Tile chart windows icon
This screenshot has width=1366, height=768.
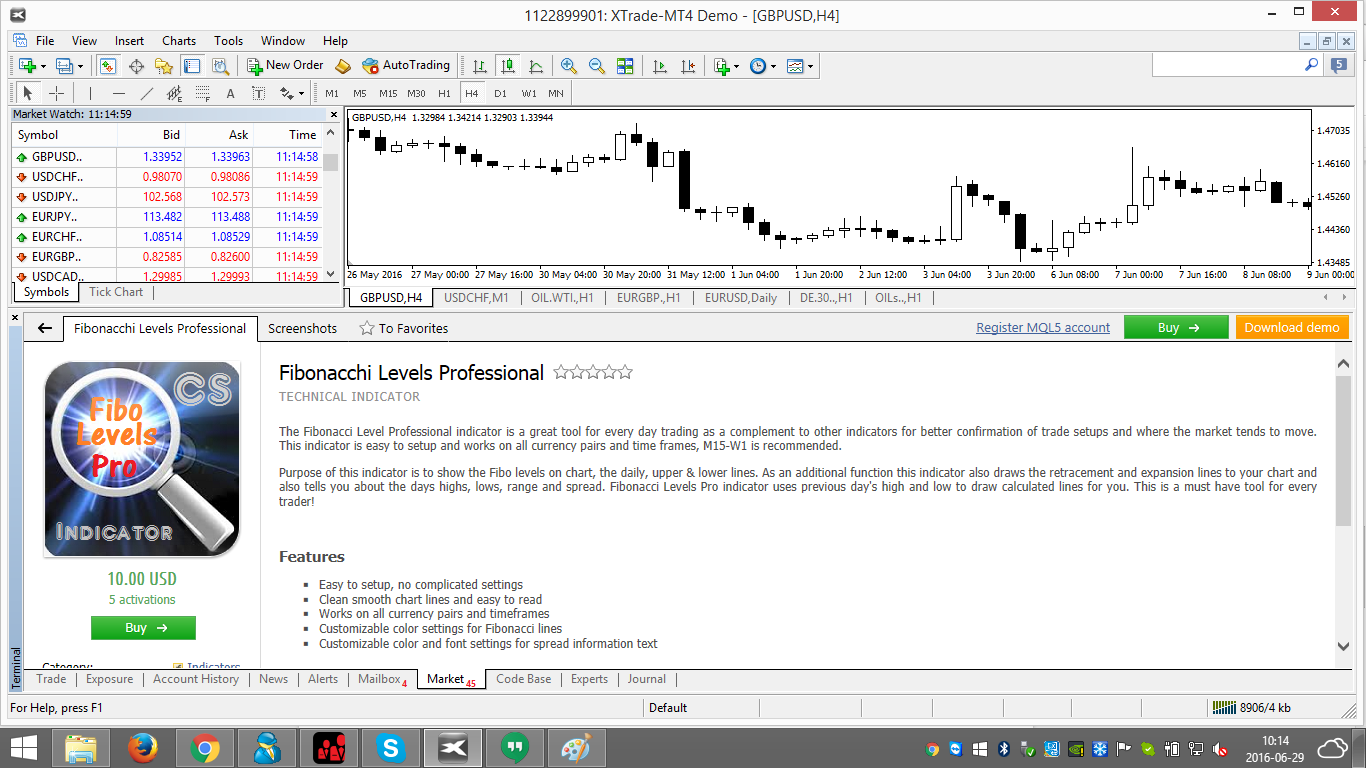[x=625, y=66]
